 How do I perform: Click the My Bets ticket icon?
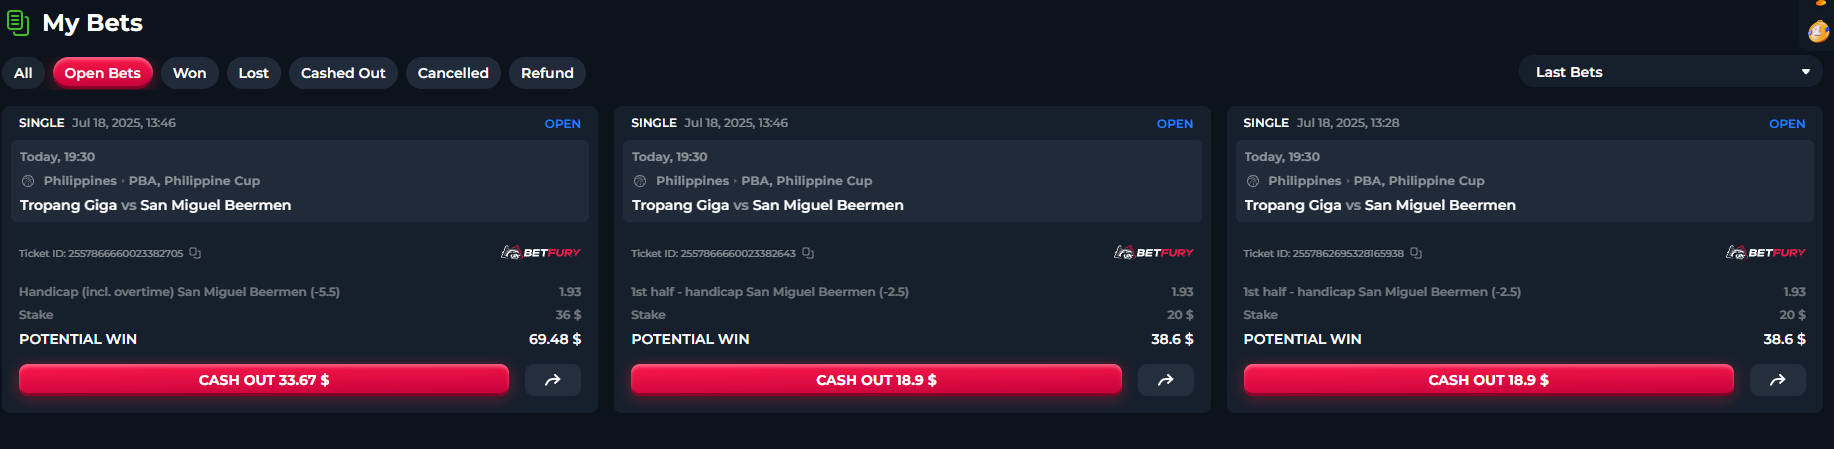pyautogui.click(x=18, y=22)
